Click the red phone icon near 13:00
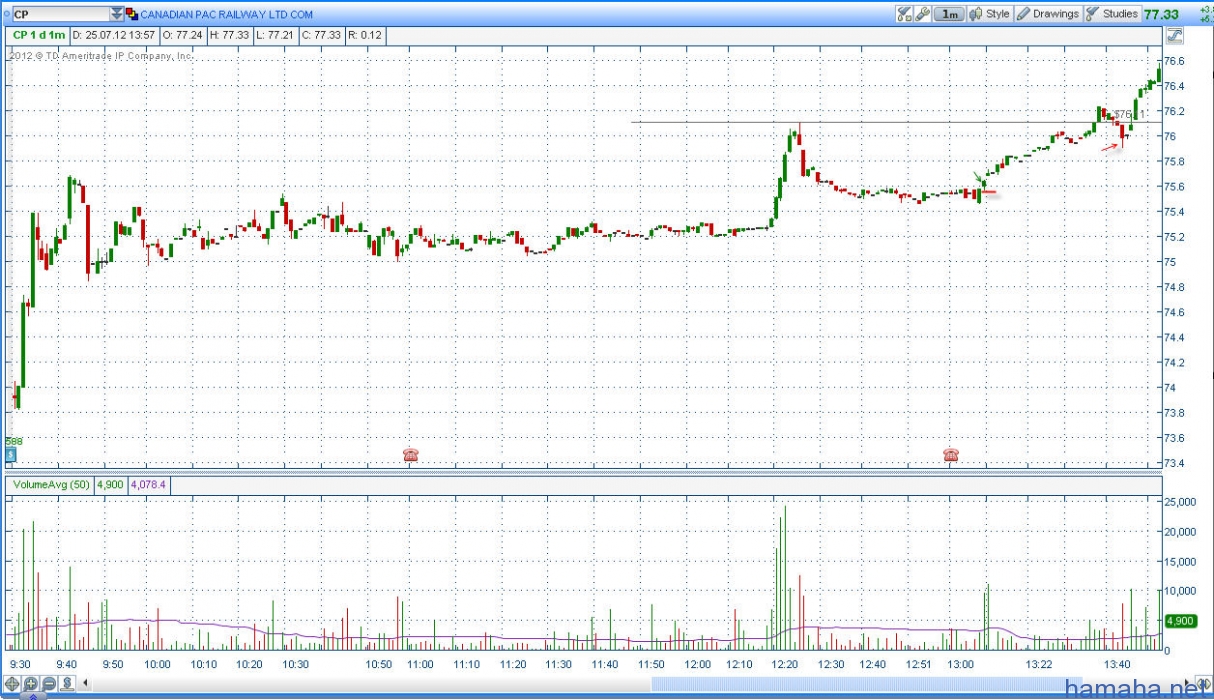Viewport: 1214px width, 700px height. tap(950, 455)
